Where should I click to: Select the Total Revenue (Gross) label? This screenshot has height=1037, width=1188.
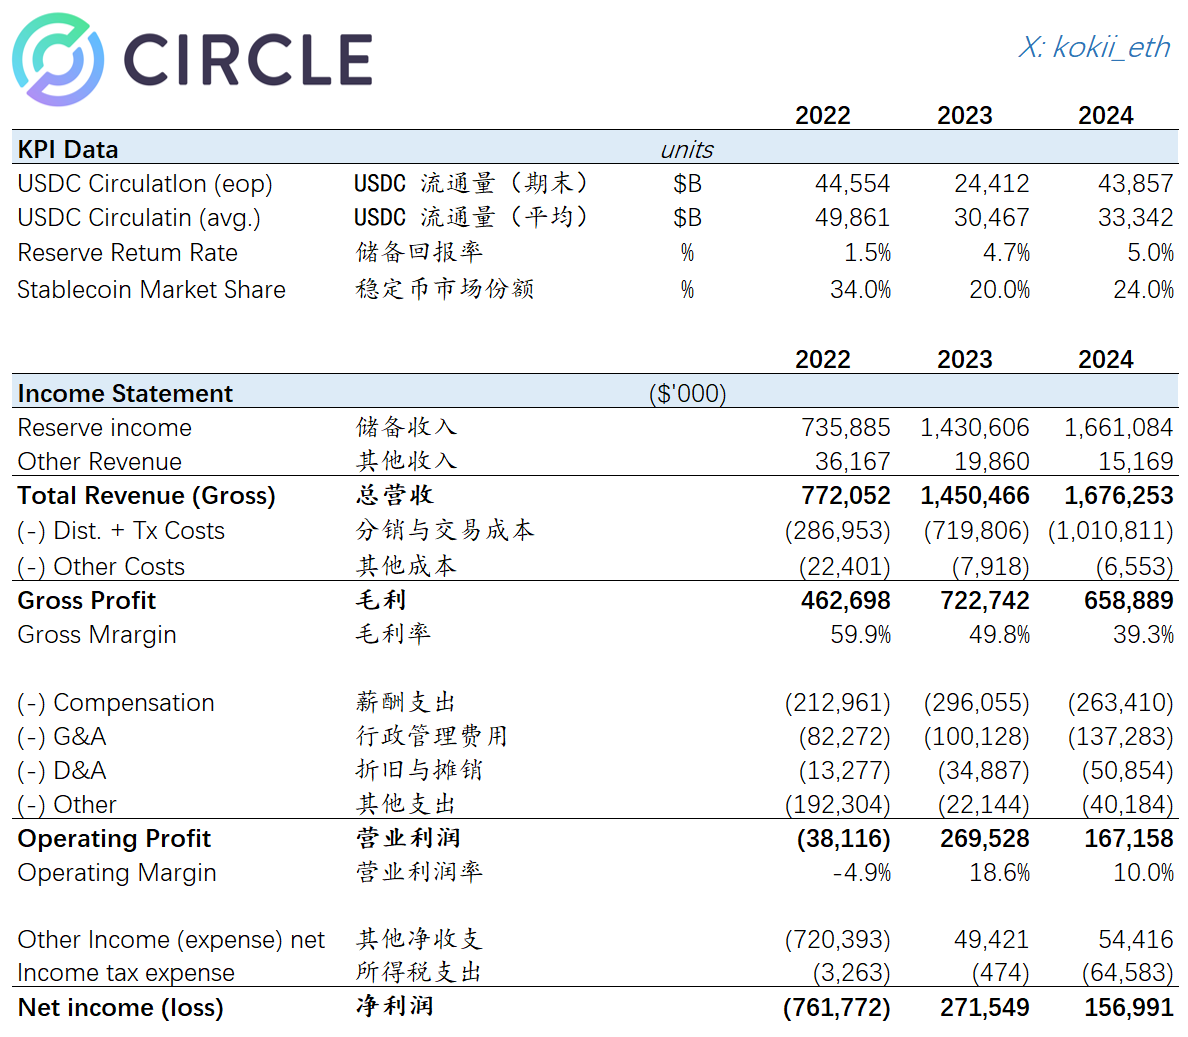tap(146, 495)
